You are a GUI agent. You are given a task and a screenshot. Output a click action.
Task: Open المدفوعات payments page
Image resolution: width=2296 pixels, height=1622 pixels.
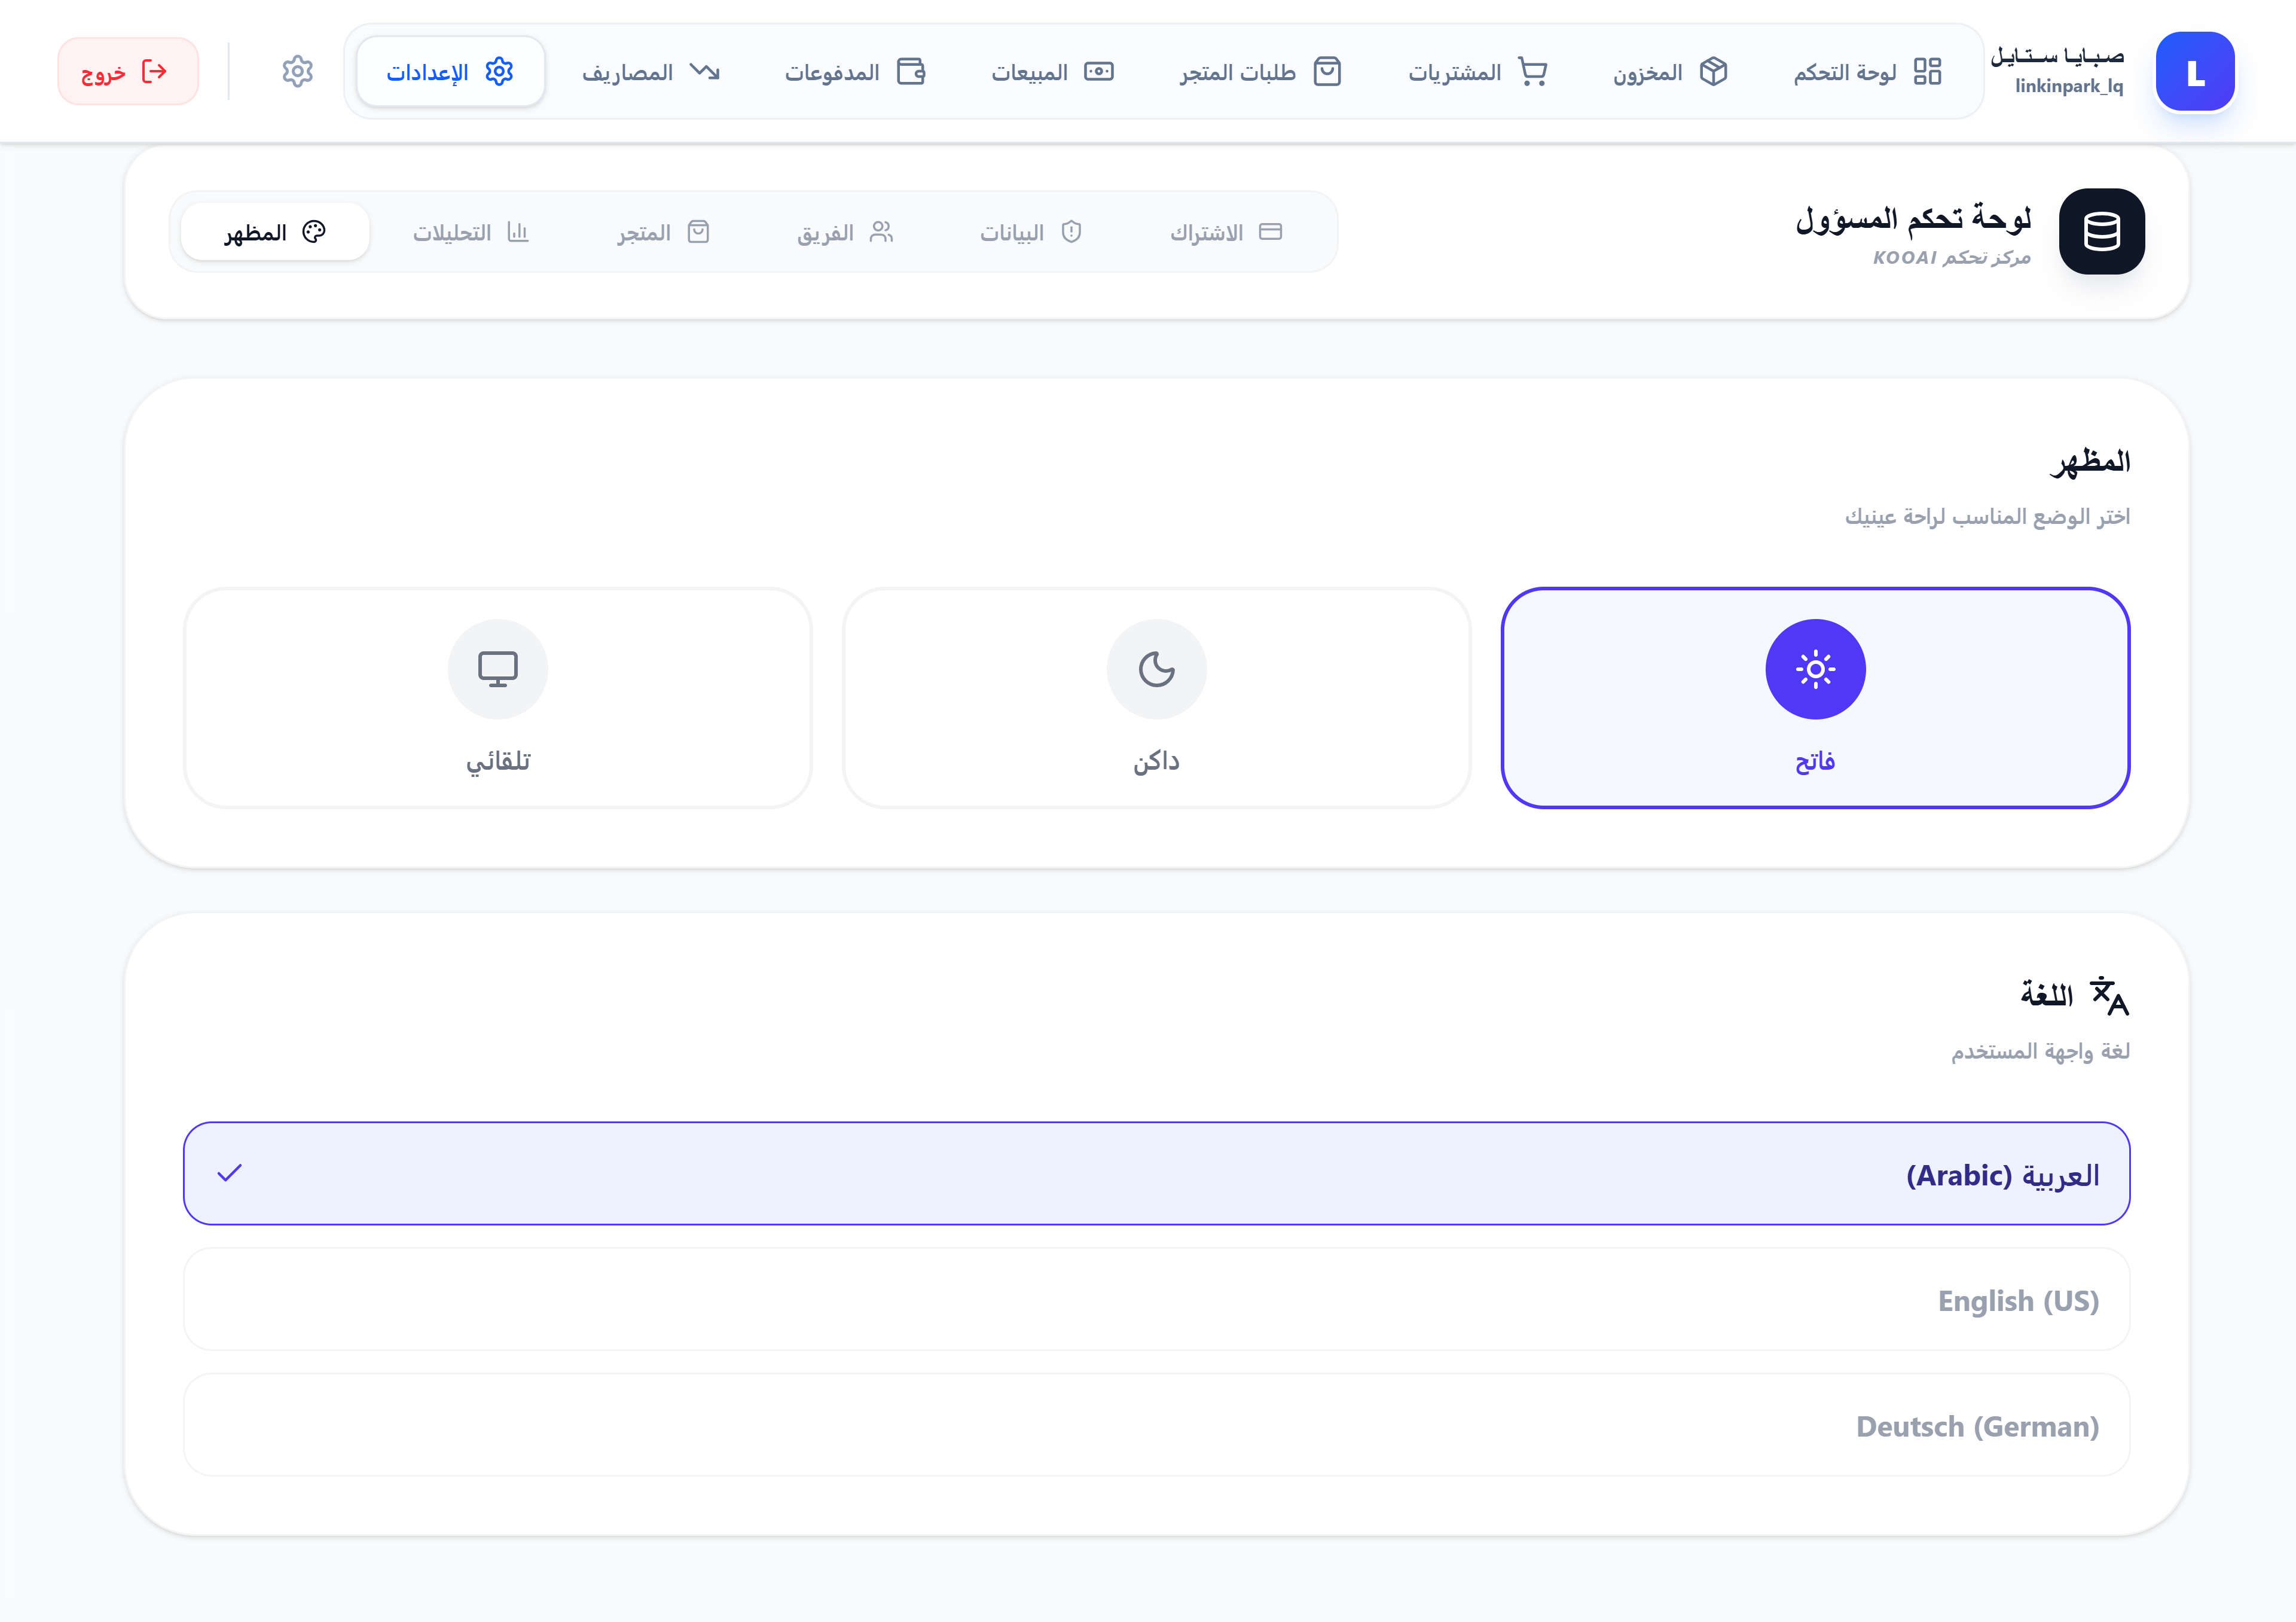click(x=855, y=72)
